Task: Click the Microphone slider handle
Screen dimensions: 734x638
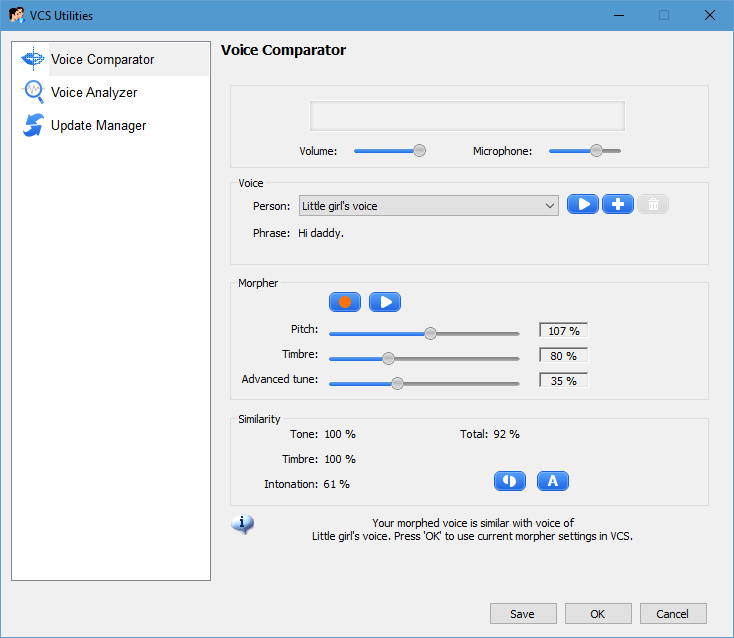Action: click(x=596, y=151)
